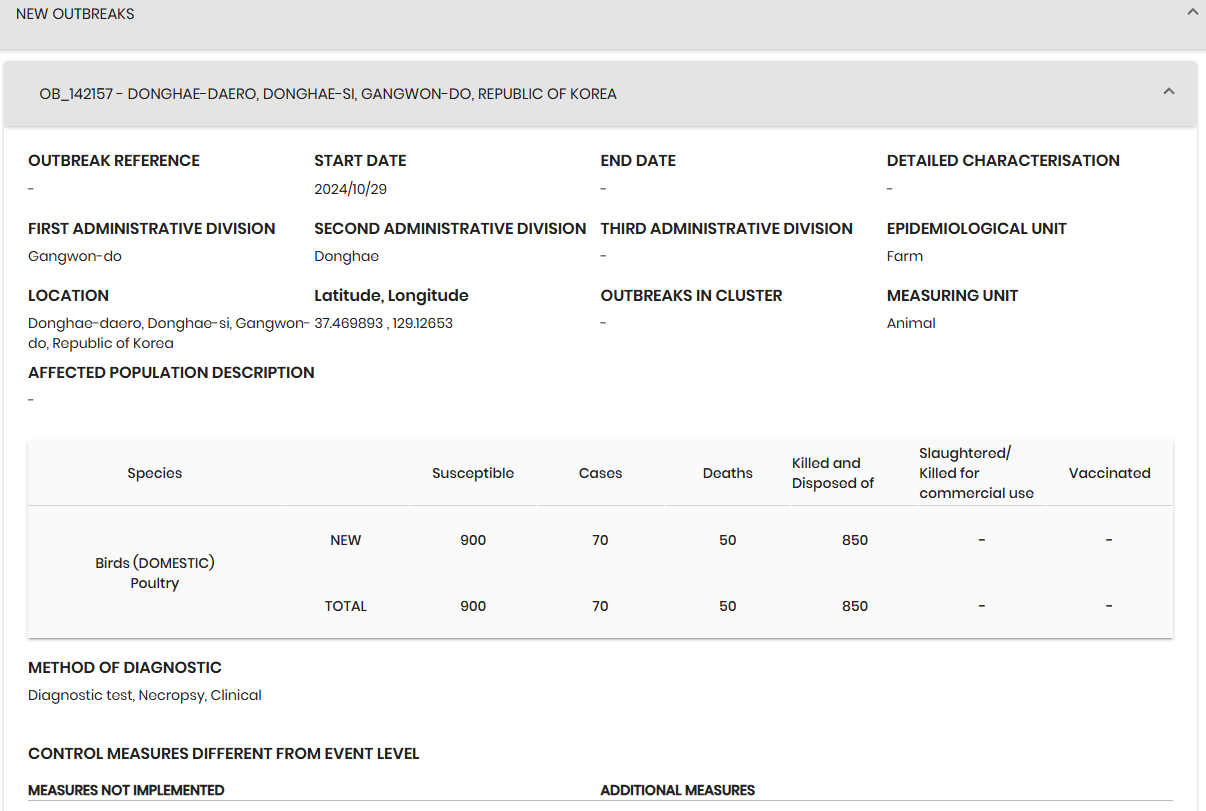Click the Gangwon-do first administrative division value
1206x811 pixels.
(75, 256)
